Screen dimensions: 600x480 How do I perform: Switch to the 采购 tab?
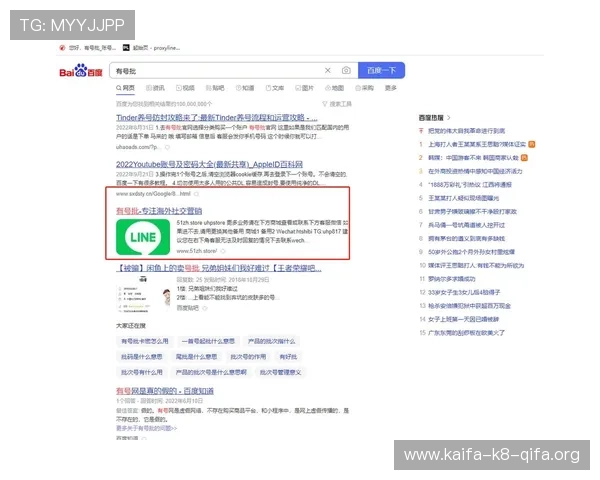364,88
